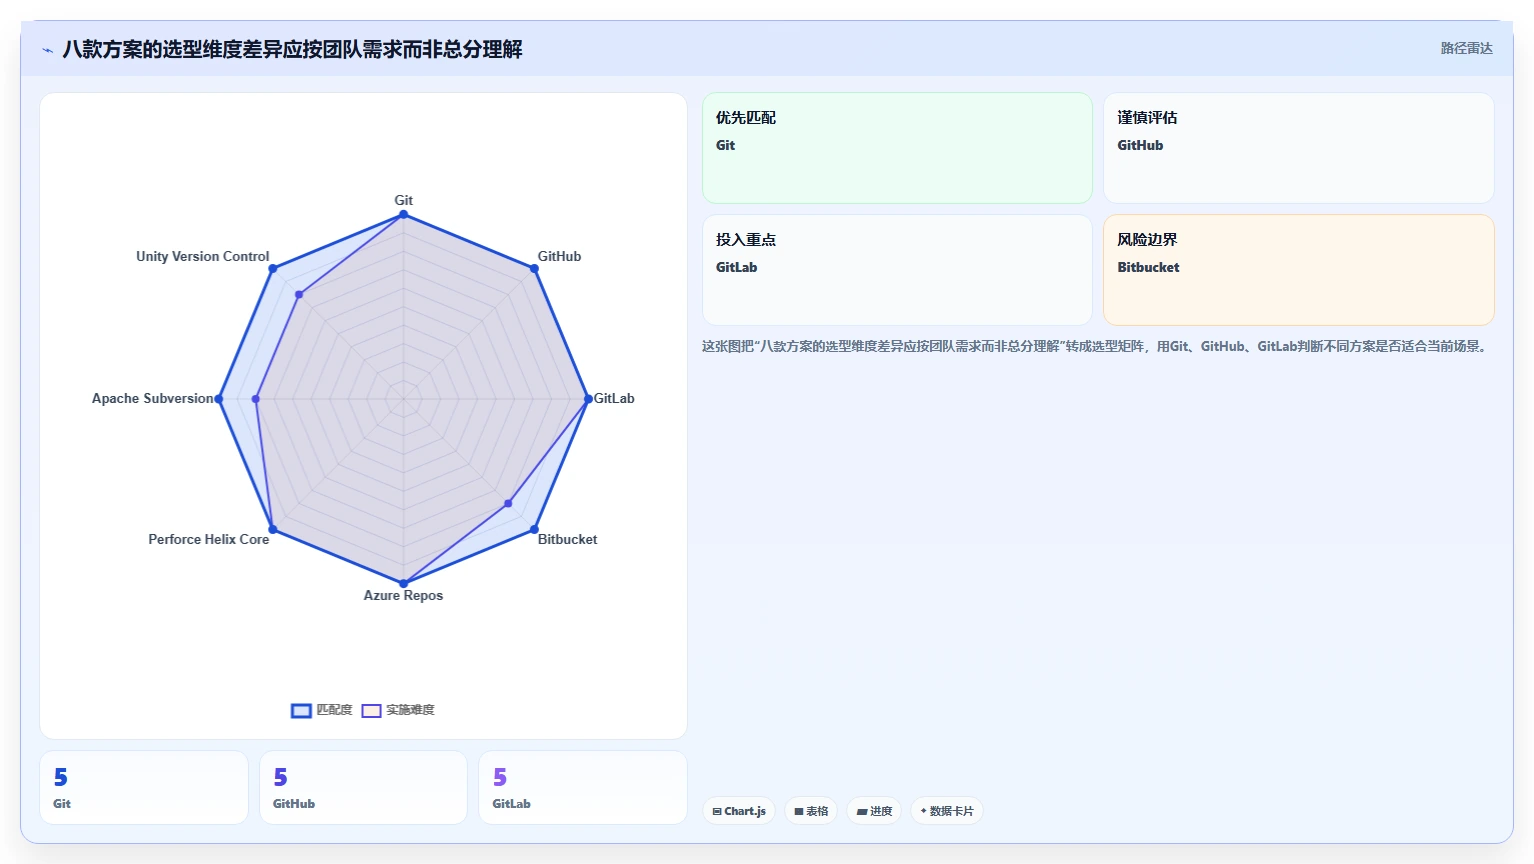This screenshot has width=1534, height=864.
Task: Open the GitHub score card showing 5
Action: tap(363, 788)
